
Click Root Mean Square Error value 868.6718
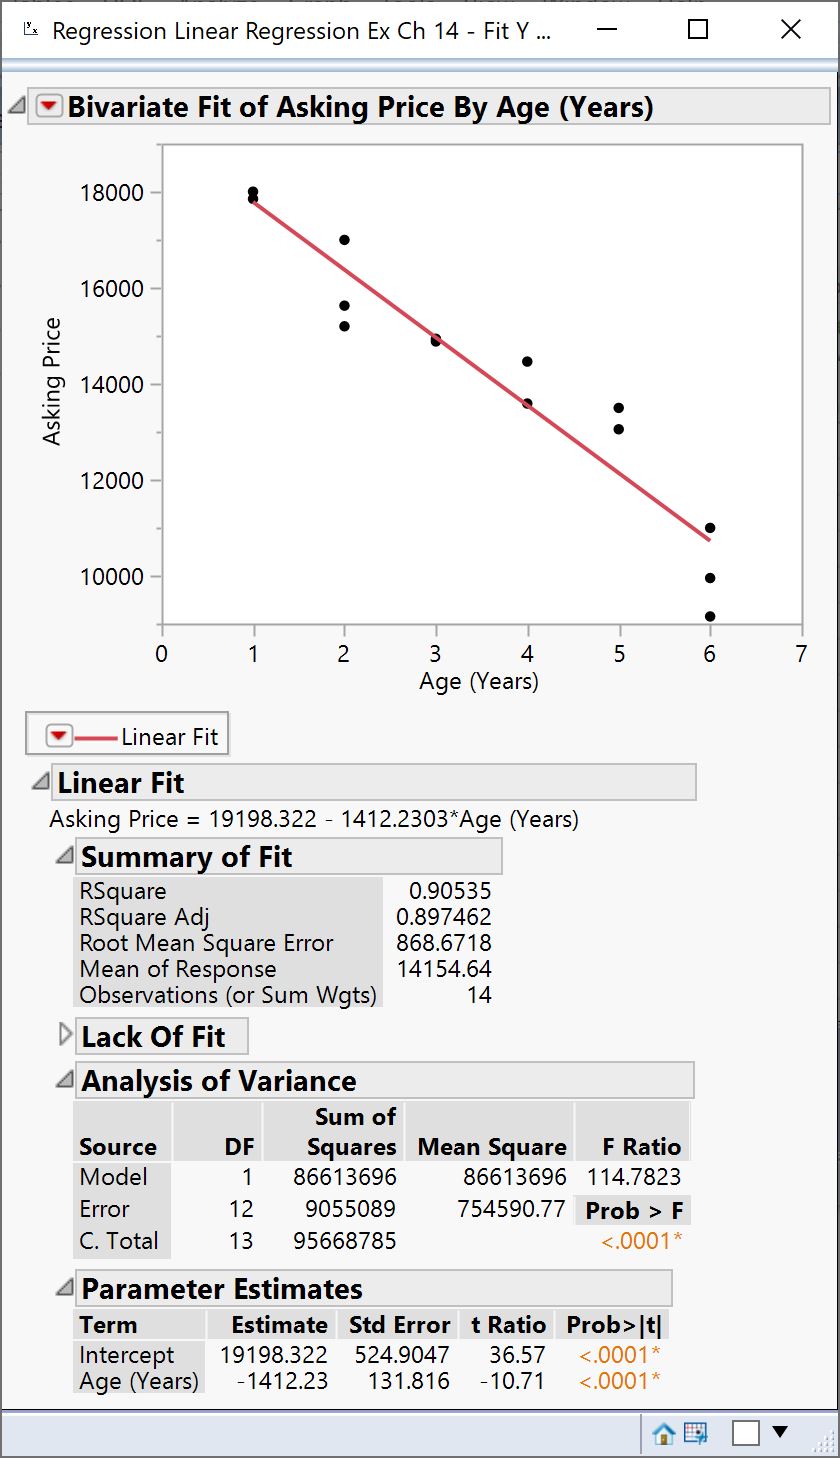pos(444,943)
